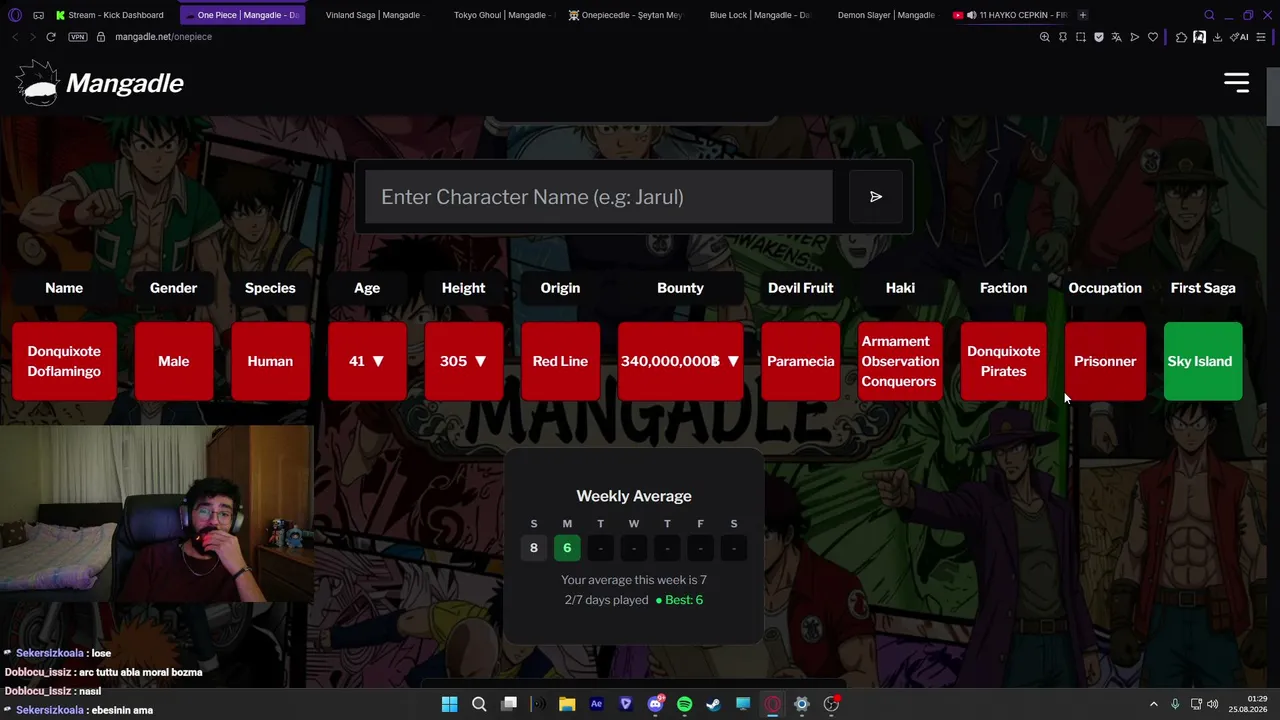This screenshot has height=720, width=1280.
Task: Open OBS Studio from the taskbar
Action: click(831, 704)
